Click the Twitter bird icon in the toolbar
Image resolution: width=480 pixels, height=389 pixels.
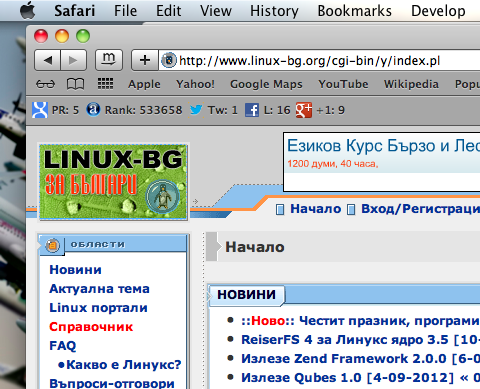point(196,110)
